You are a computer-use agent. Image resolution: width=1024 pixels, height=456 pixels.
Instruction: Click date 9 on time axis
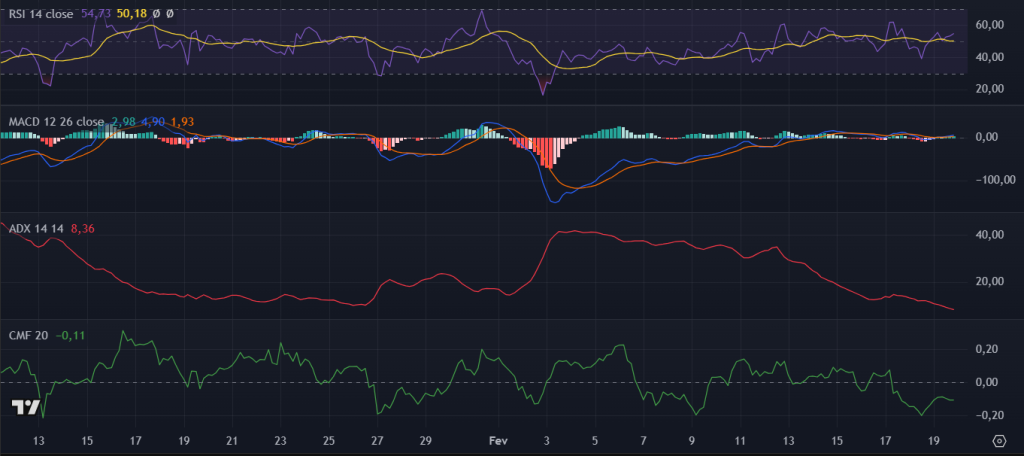click(x=692, y=440)
